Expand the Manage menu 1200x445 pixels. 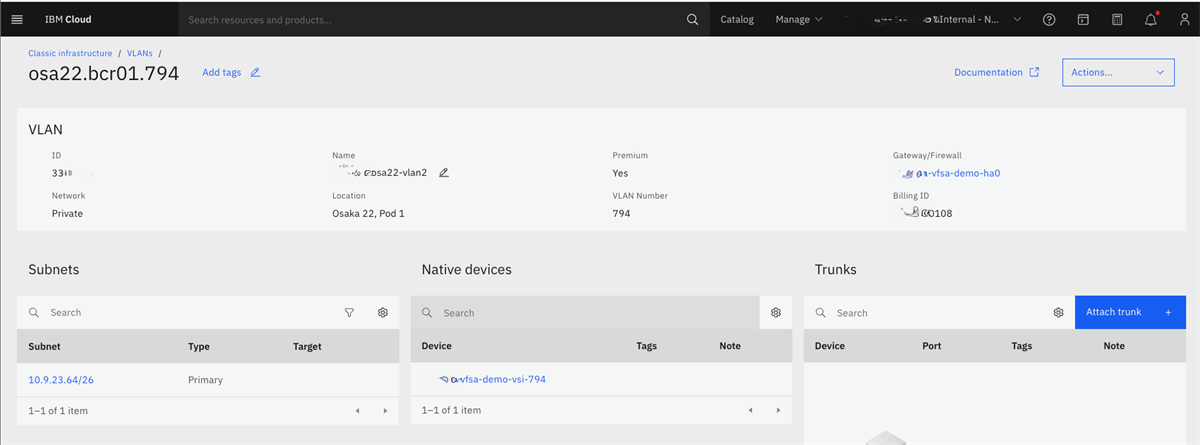[x=799, y=19]
